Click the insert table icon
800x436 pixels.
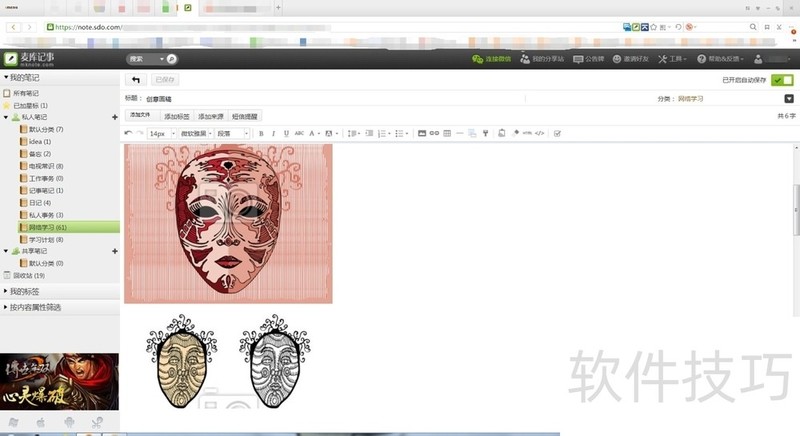[447, 133]
